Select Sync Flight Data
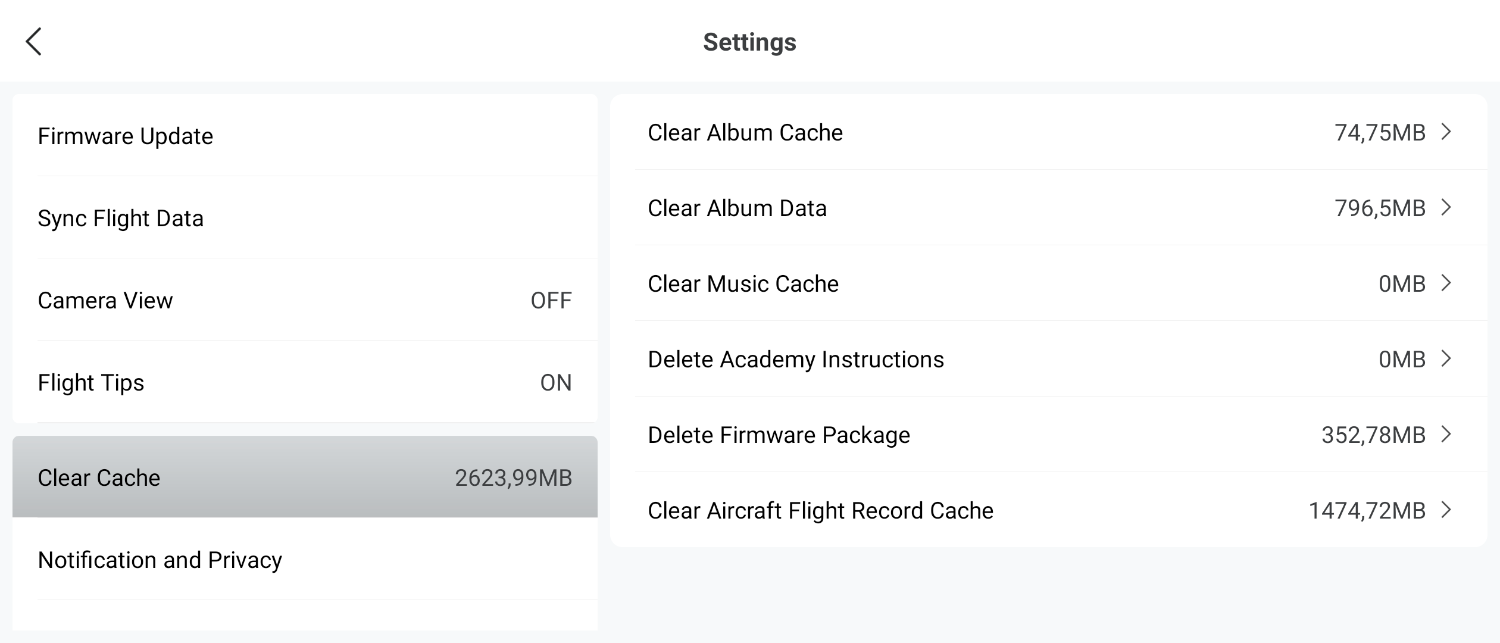 point(121,219)
